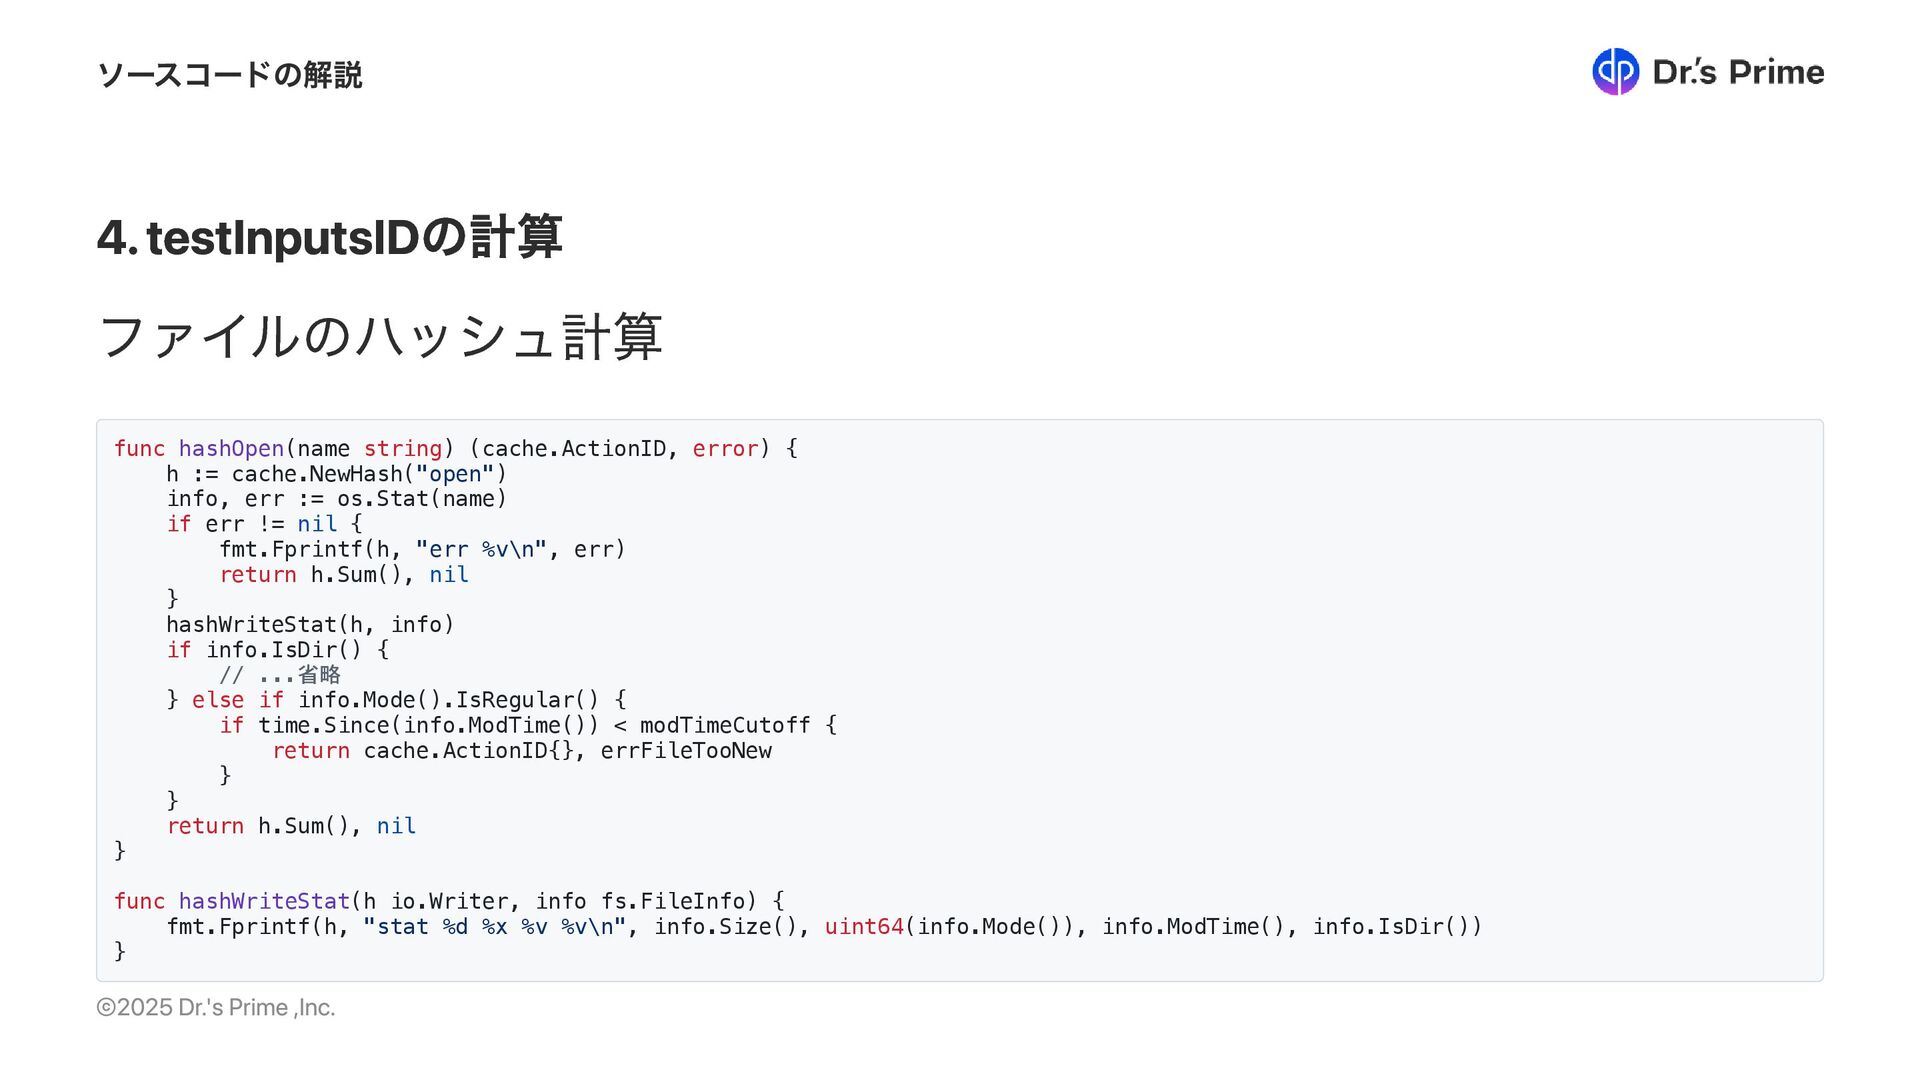Click the Dr.'s Prime brand name text
Viewport: 1920px width, 1080px height.
point(1738,72)
